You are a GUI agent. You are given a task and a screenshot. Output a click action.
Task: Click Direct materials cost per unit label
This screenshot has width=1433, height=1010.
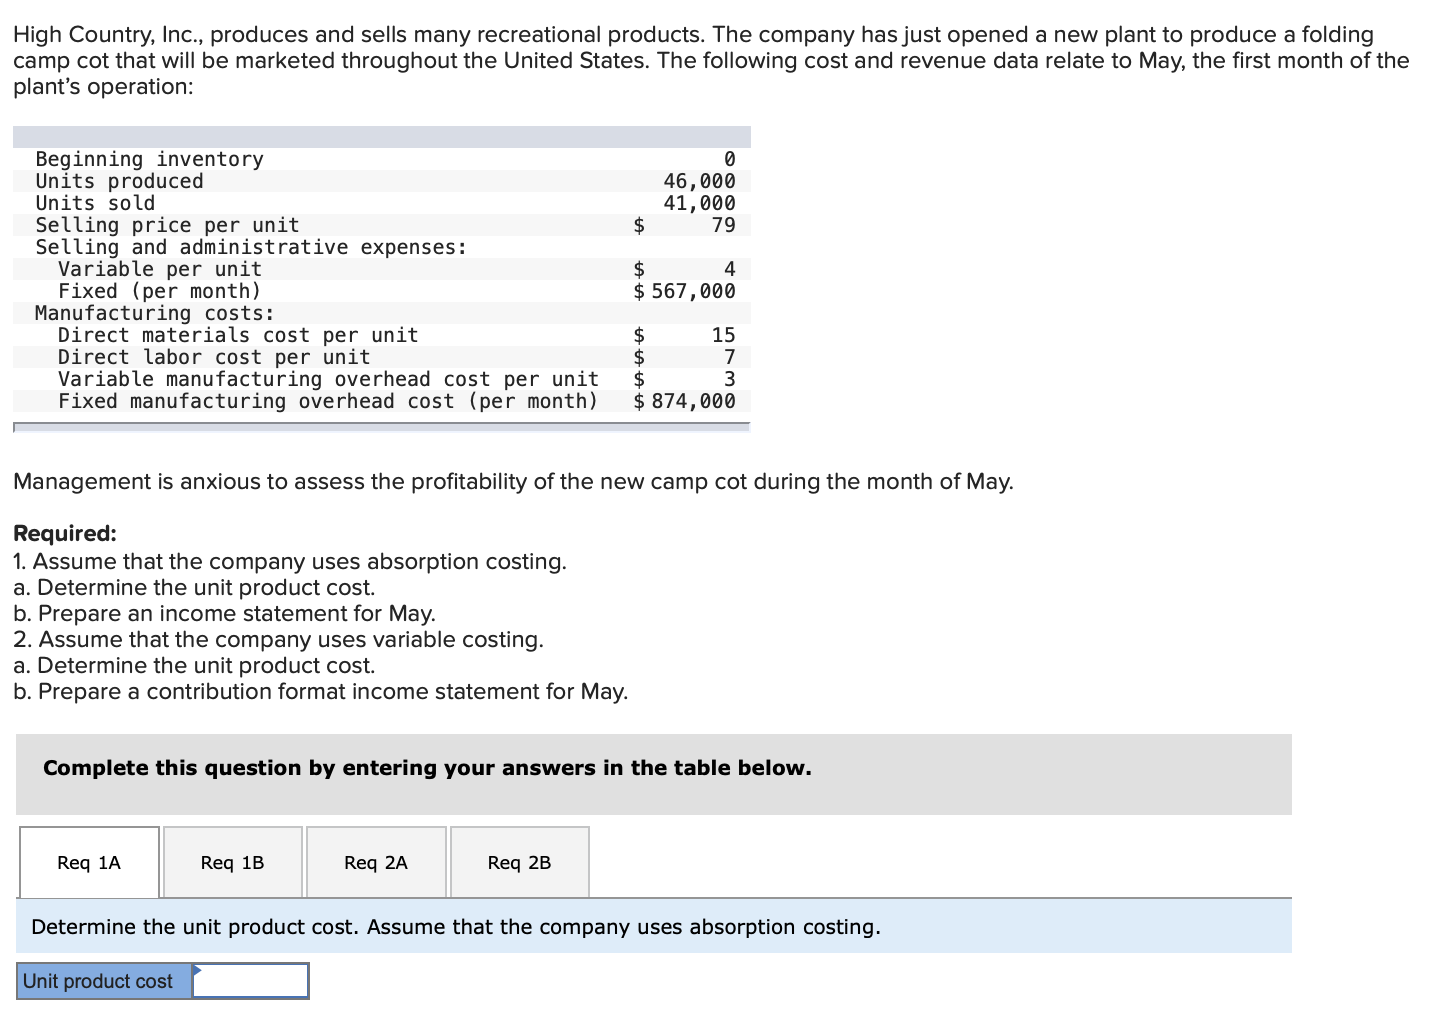pos(238,335)
